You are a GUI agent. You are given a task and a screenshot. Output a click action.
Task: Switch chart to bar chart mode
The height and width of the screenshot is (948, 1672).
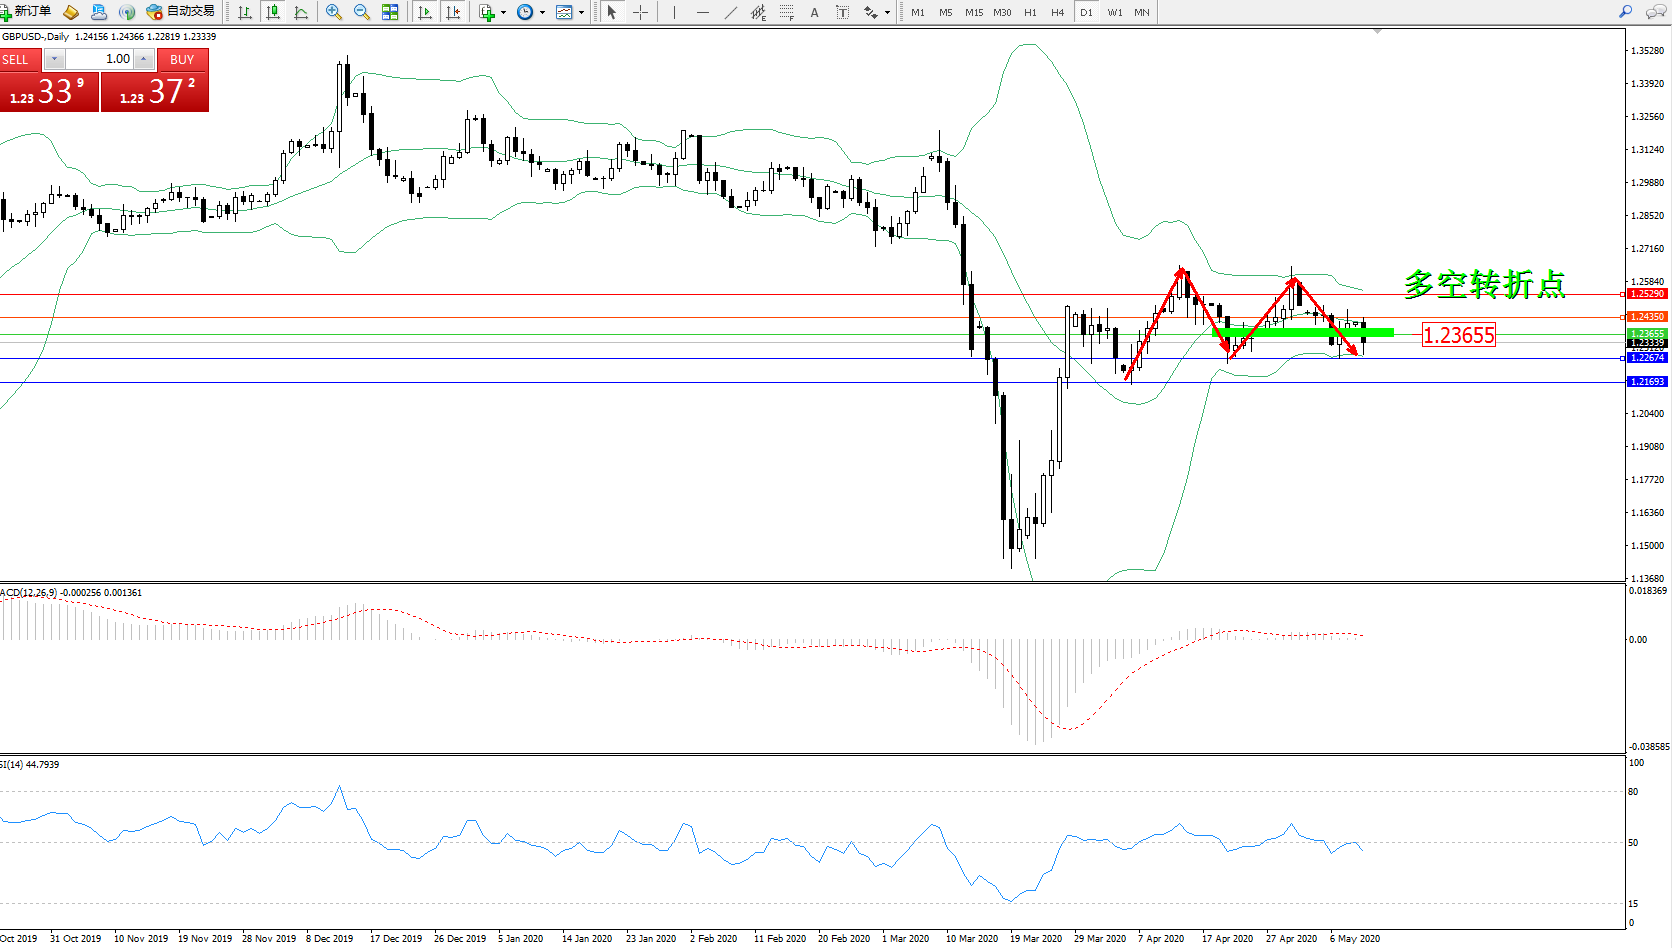(245, 12)
